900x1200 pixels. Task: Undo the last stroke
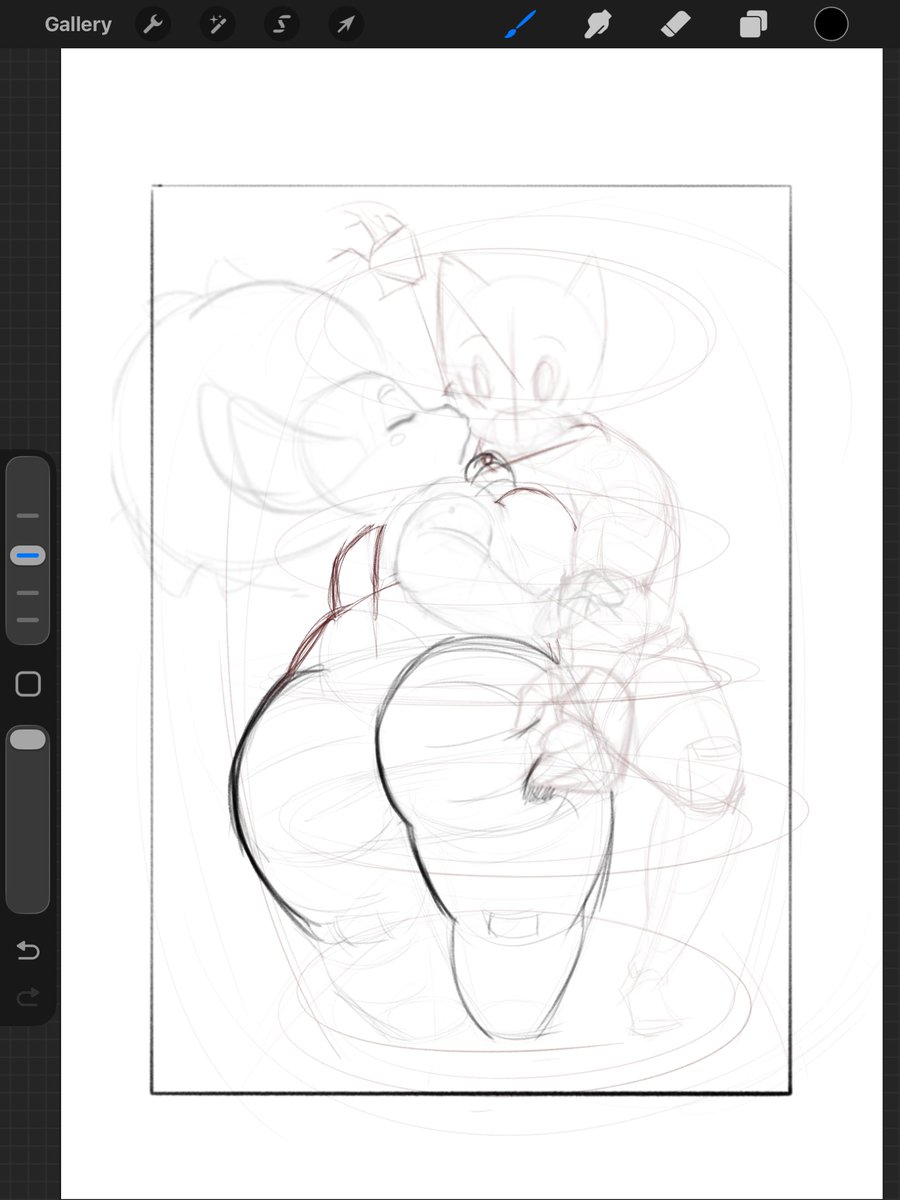tap(28, 951)
